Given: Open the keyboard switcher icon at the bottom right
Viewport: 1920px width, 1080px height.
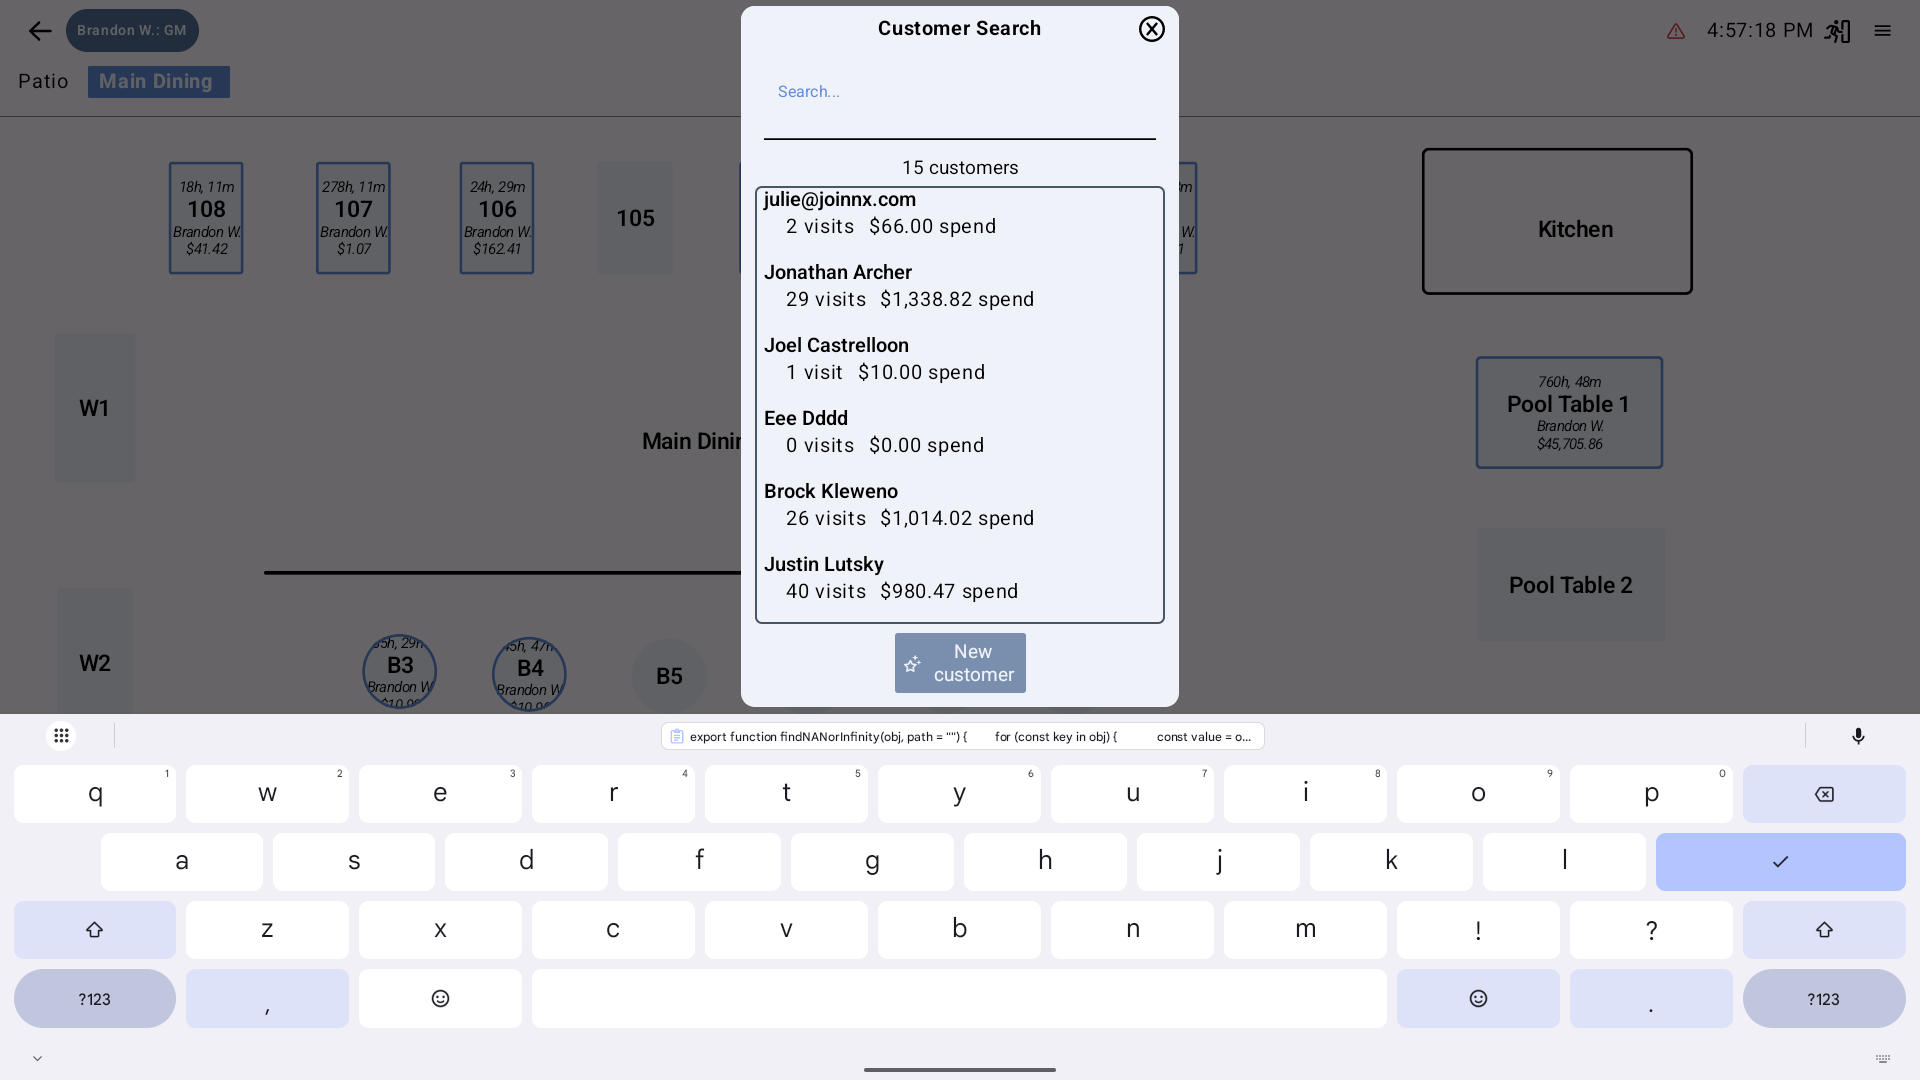Looking at the screenshot, I should click(x=1882, y=1058).
